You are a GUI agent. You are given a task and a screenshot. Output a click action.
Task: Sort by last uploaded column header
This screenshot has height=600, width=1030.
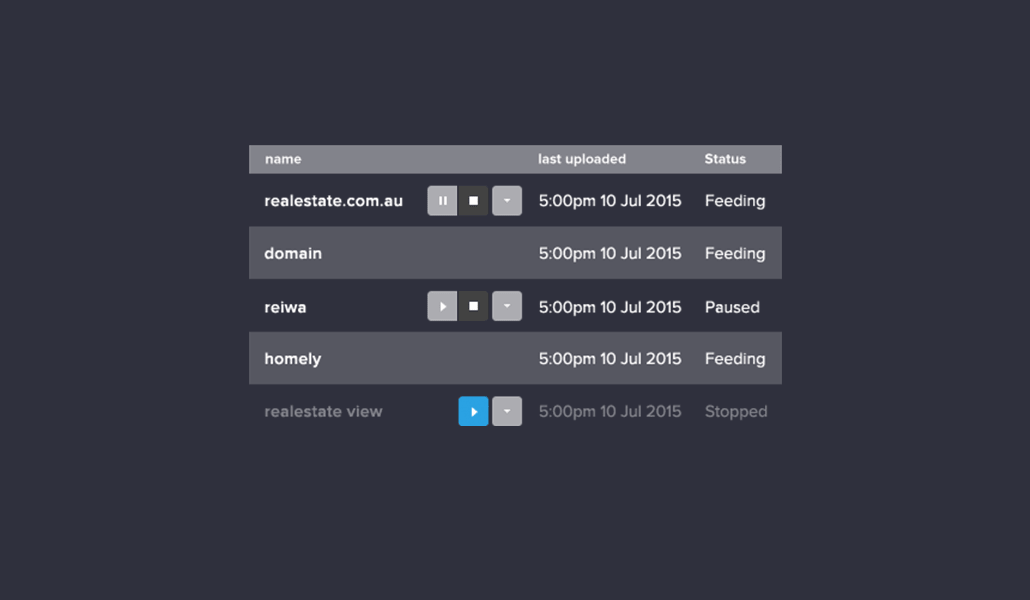click(x=582, y=159)
